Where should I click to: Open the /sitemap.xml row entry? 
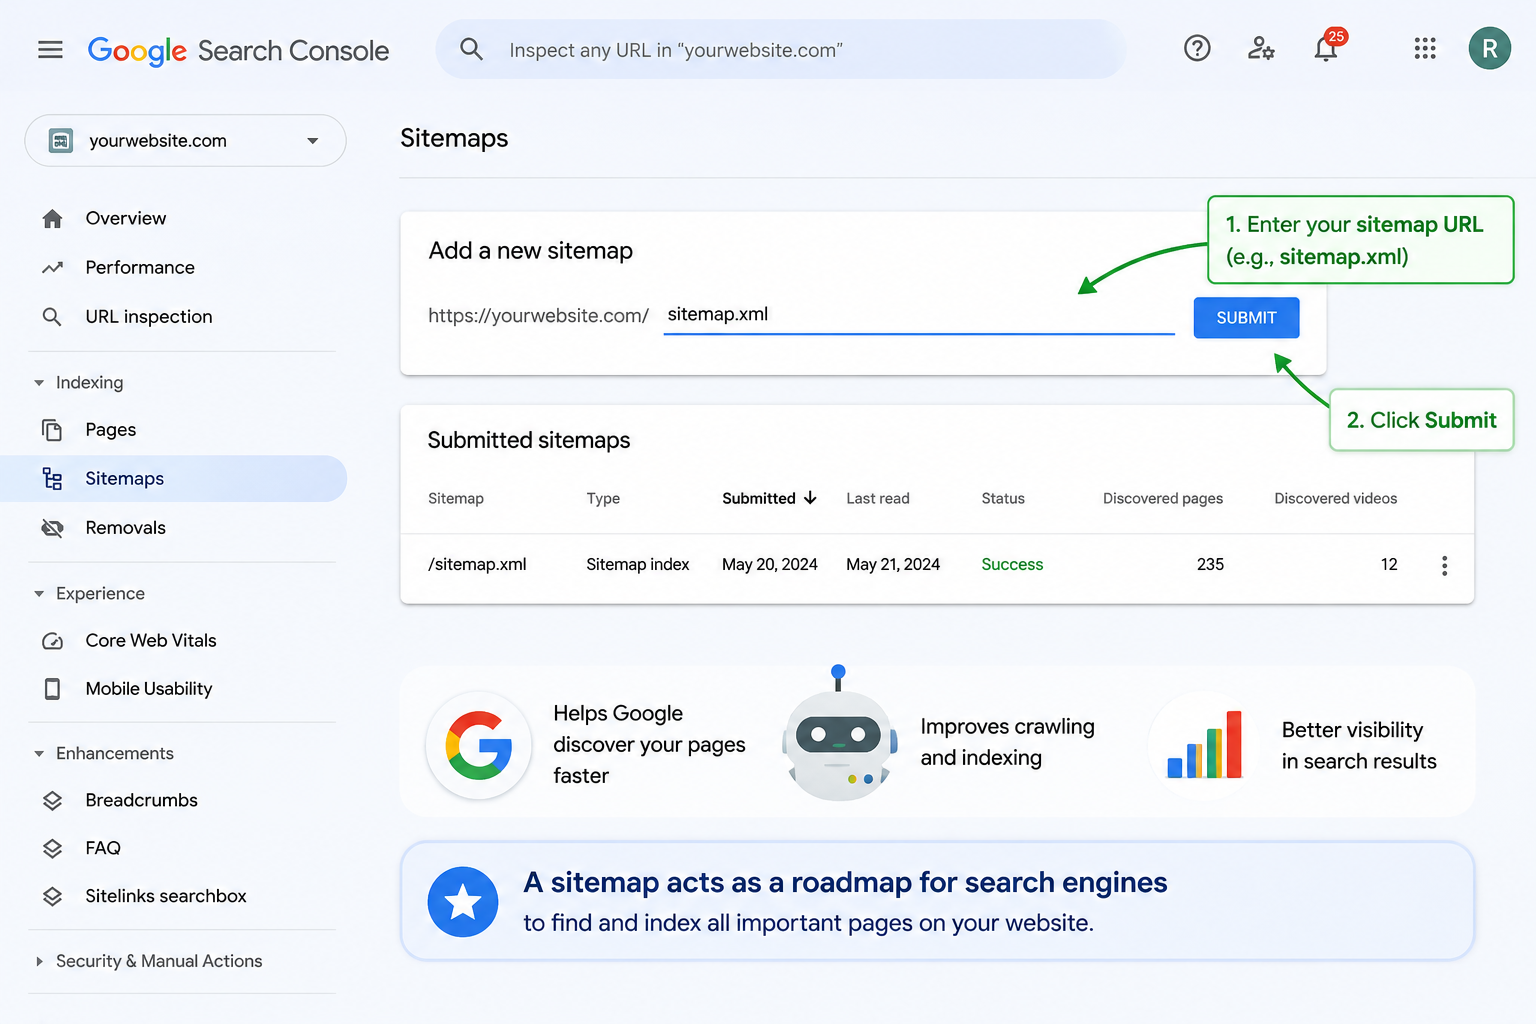(477, 565)
